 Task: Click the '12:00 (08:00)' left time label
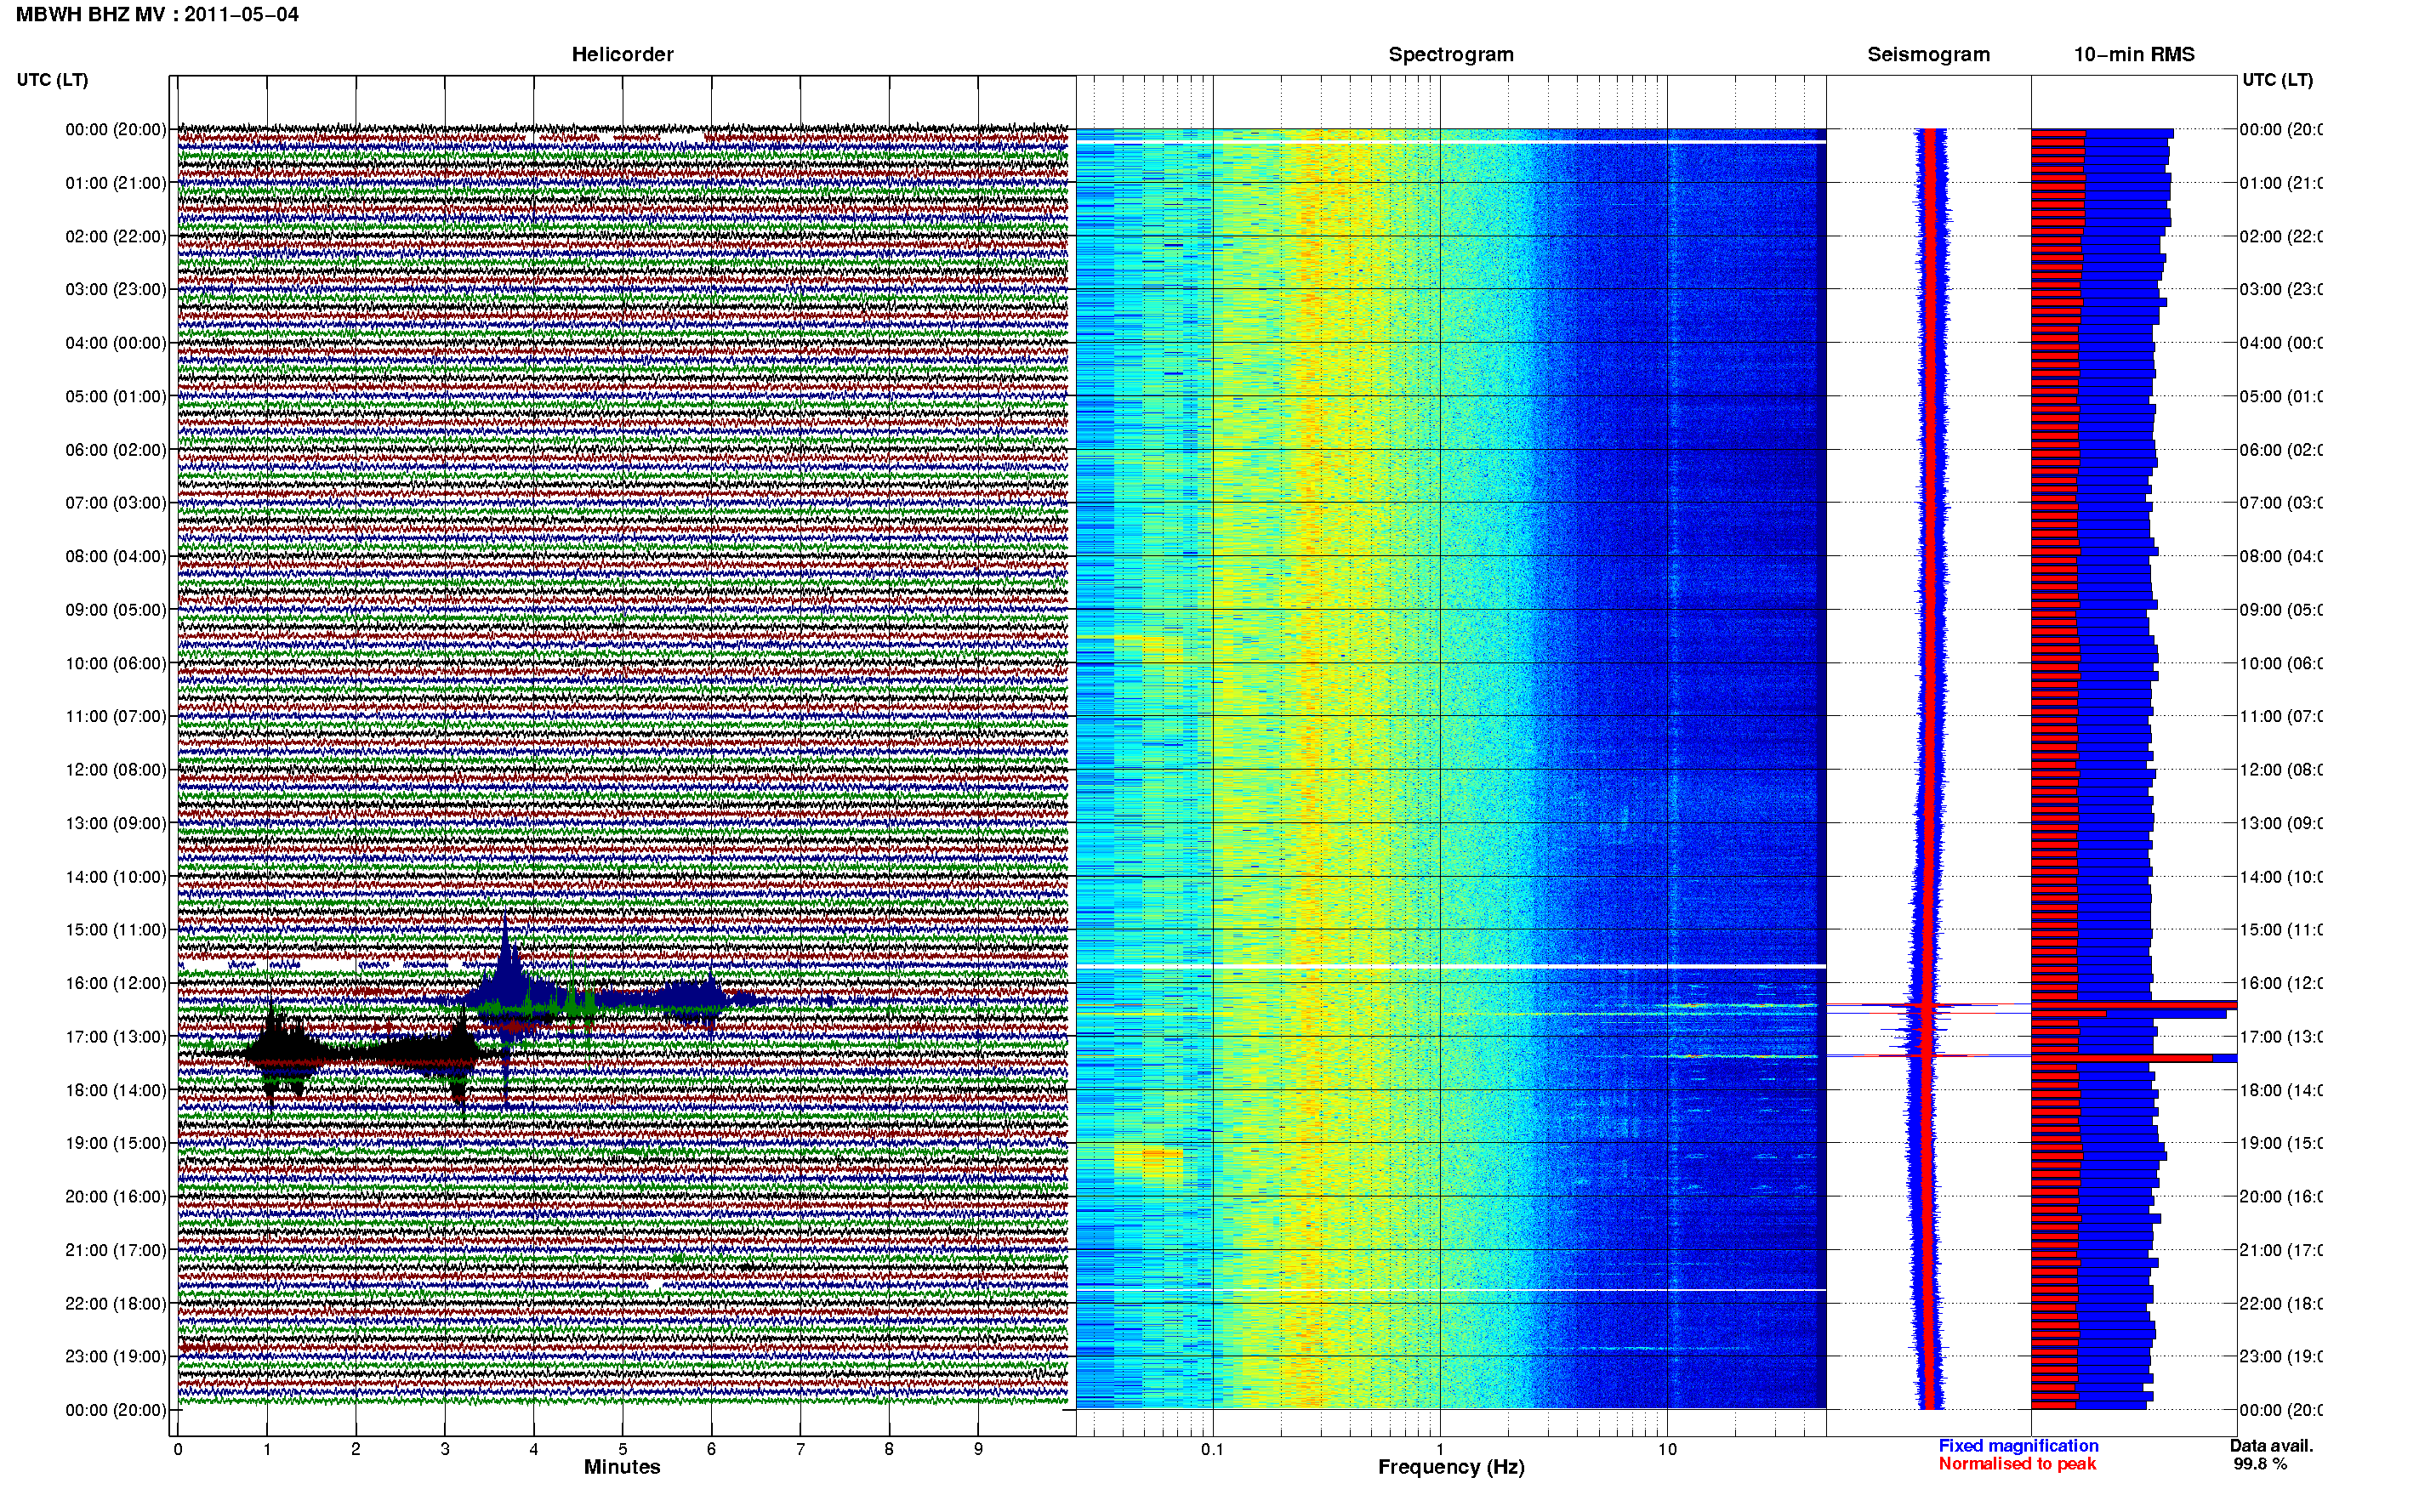tap(116, 770)
